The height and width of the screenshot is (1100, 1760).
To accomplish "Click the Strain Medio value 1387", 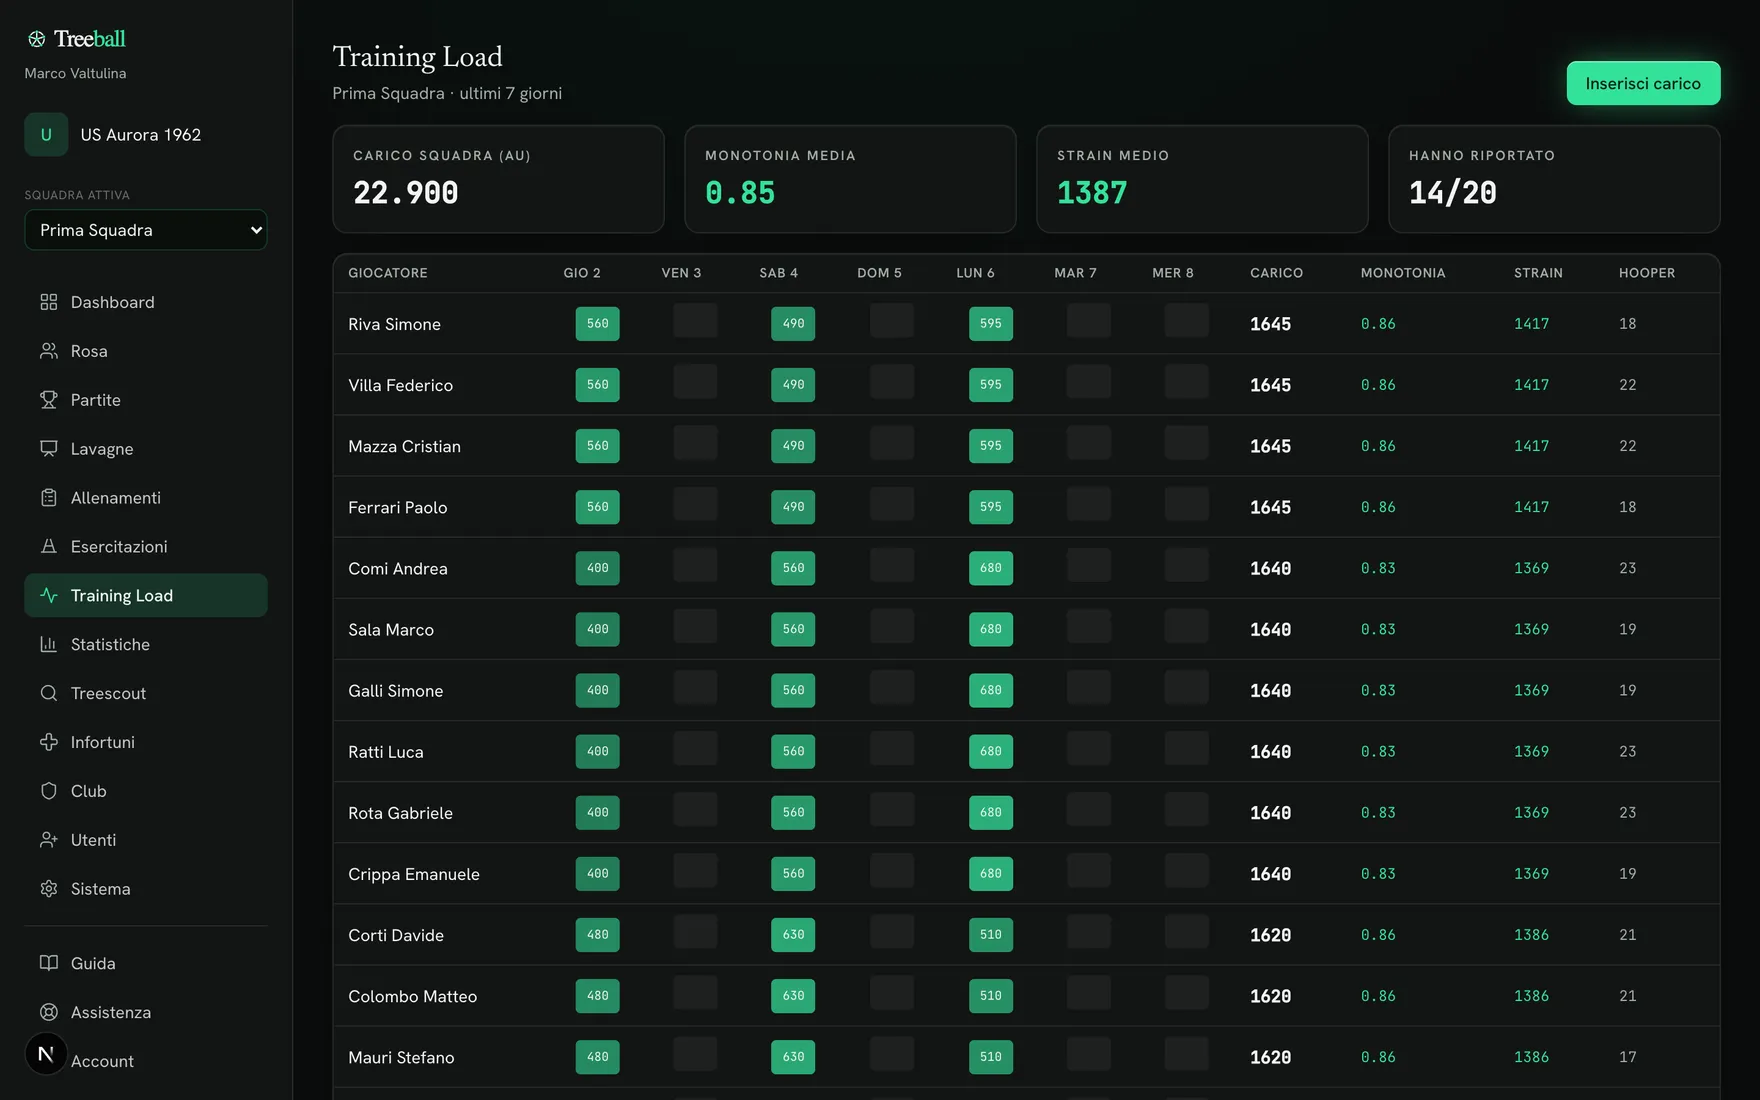I will click(1092, 193).
